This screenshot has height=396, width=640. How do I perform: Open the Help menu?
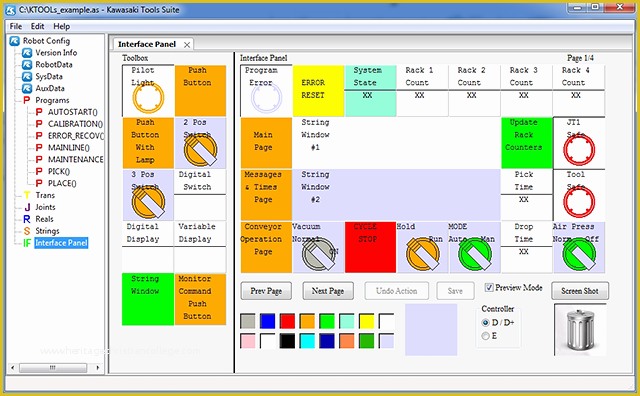click(x=62, y=26)
